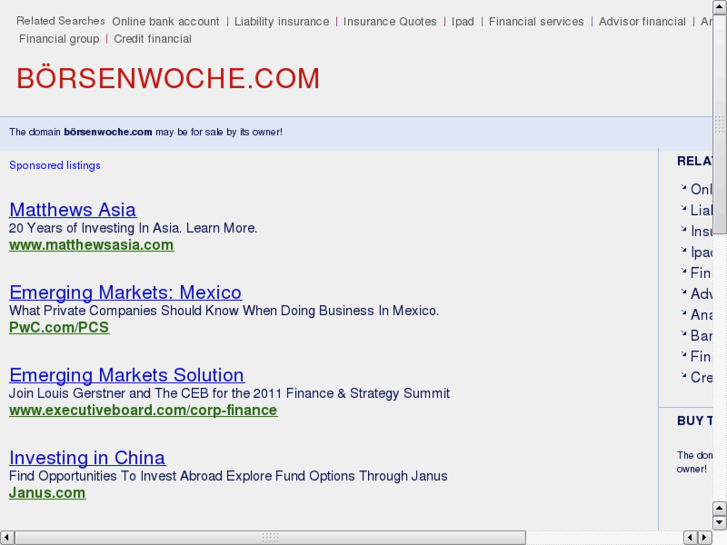
Task: Click horizontal scrollbar left arrow at far left
Action: pos(6,538)
